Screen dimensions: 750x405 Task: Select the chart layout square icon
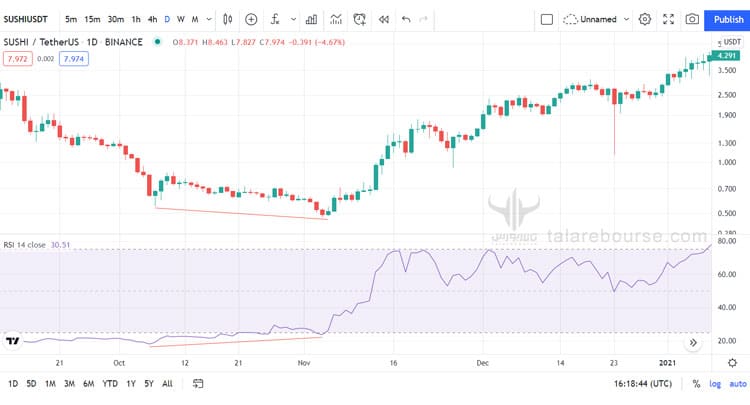[x=547, y=20]
